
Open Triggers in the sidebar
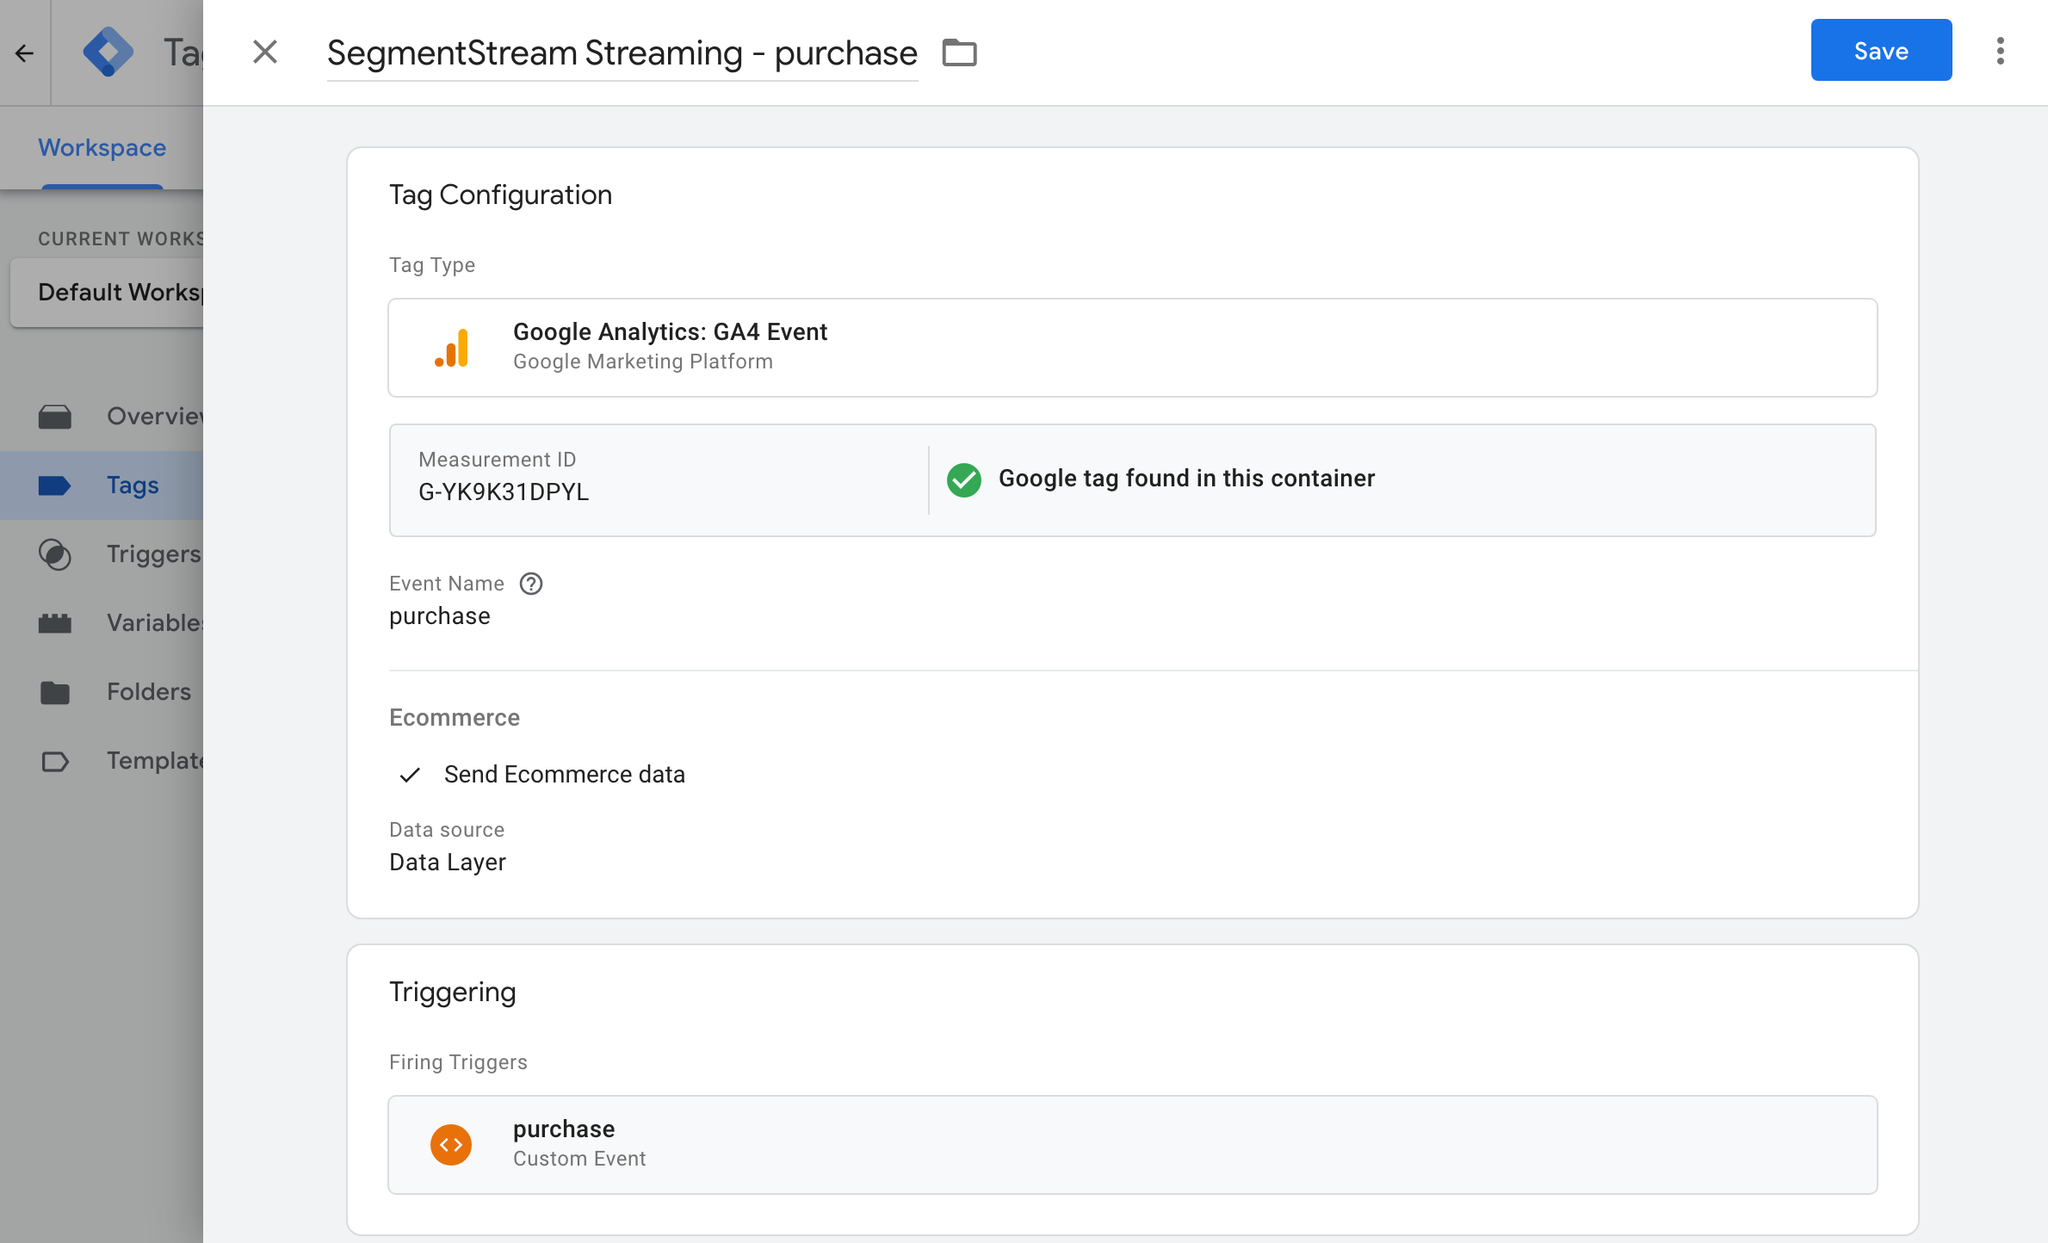pyautogui.click(x=102, y=554)
